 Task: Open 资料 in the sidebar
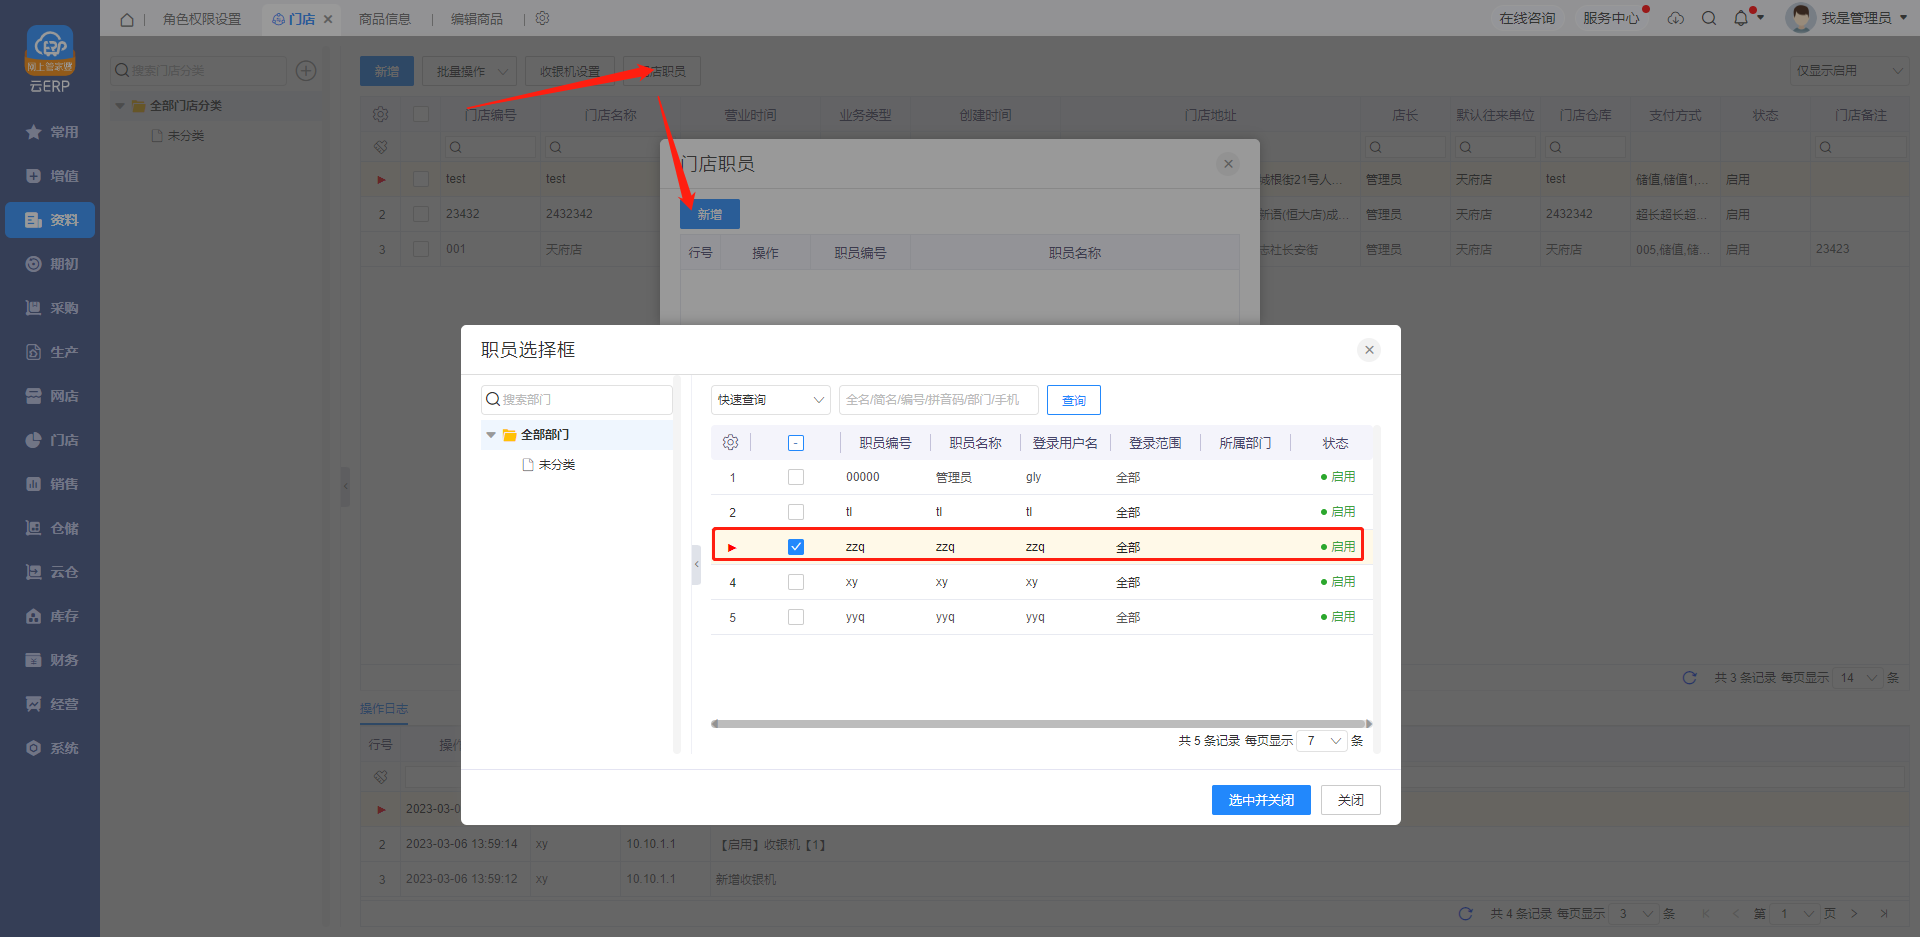tap(50, 220)
